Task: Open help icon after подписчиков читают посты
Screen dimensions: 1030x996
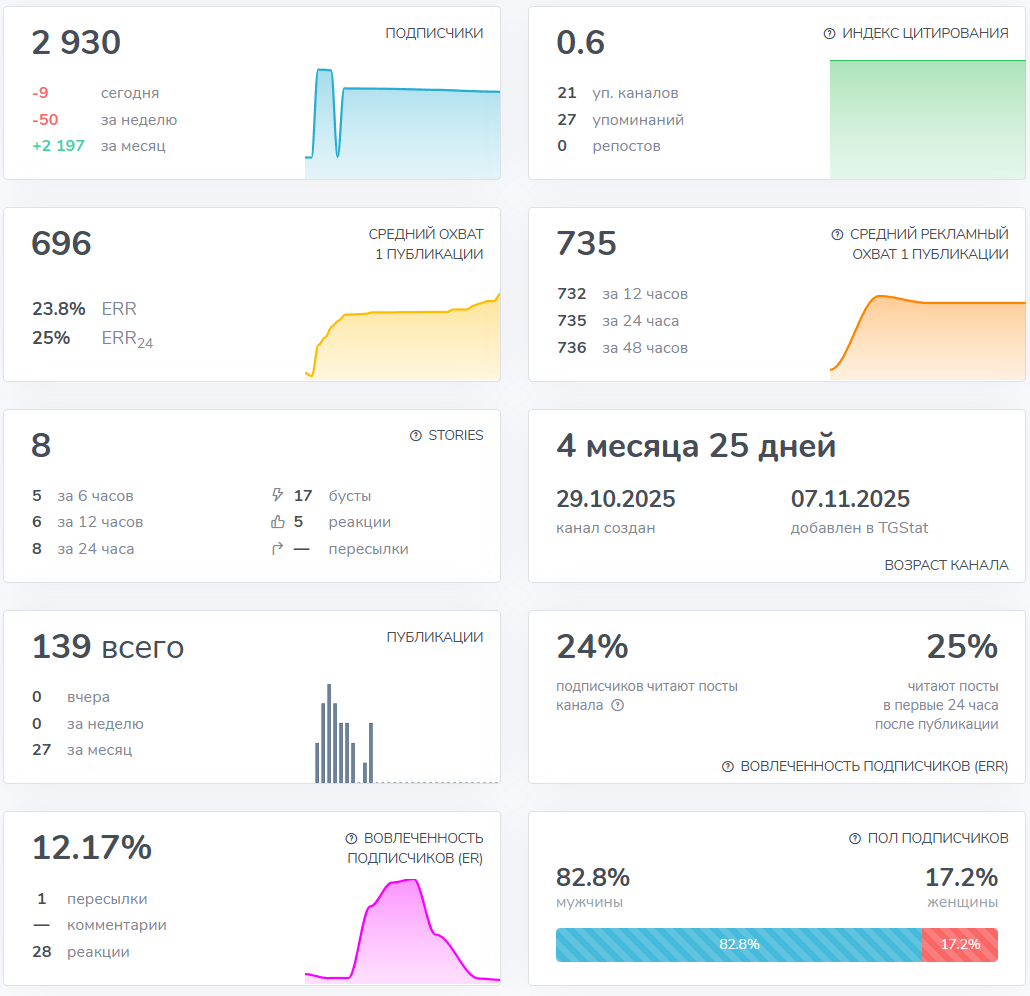Action: coord(617,705)
